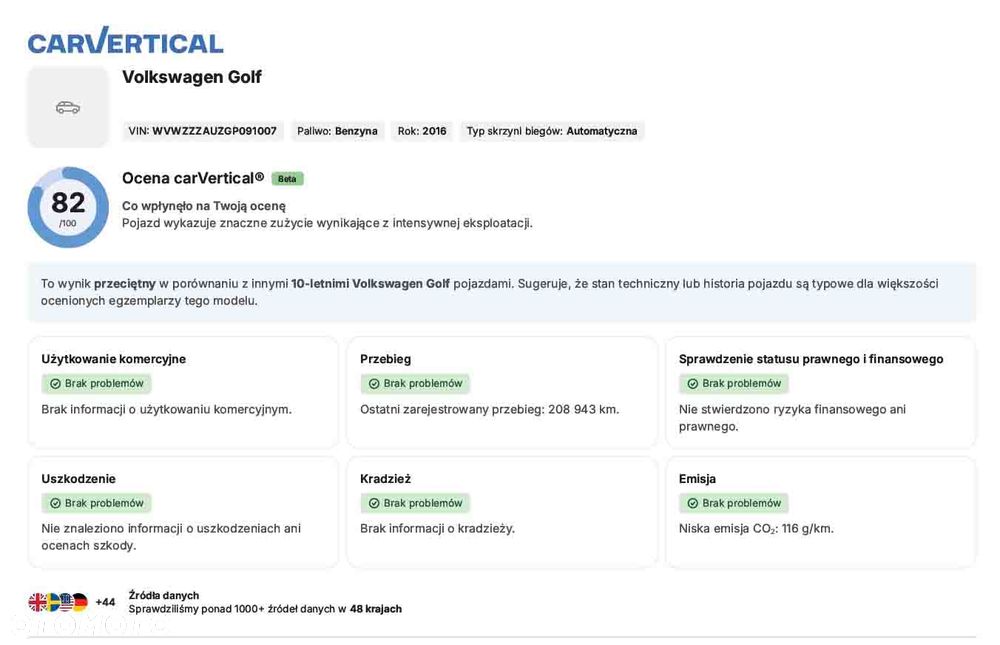Click the checkmark icon under Sprawdzenie statusu prawnego
The image size is (1000, 645).
click(693, 383)
